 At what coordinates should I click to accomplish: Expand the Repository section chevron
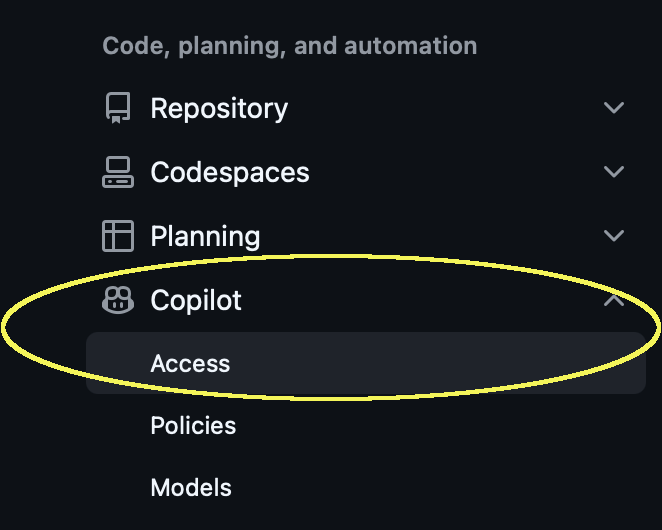pos(614,108)
